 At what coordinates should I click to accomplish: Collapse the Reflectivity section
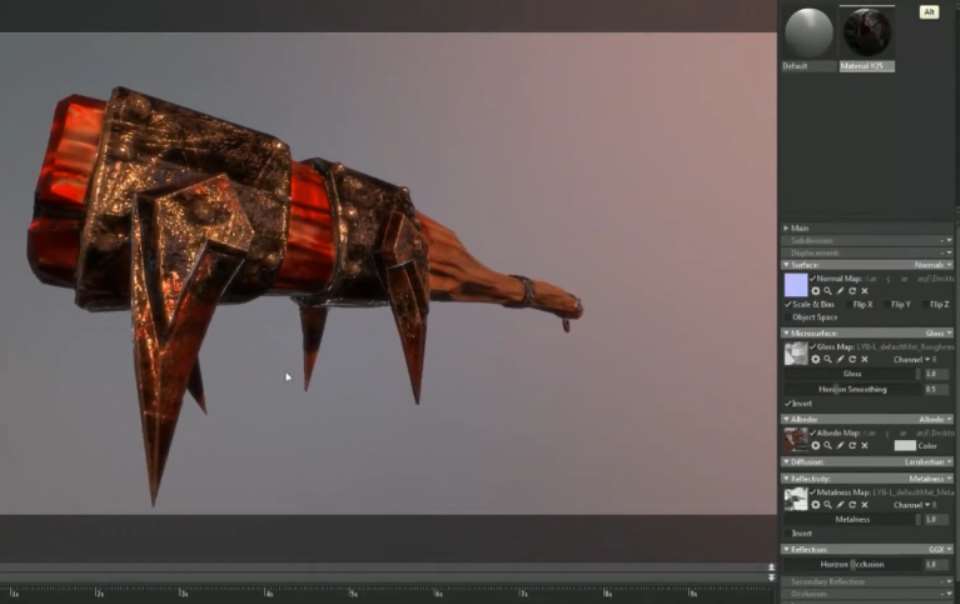tap(786, 479)
